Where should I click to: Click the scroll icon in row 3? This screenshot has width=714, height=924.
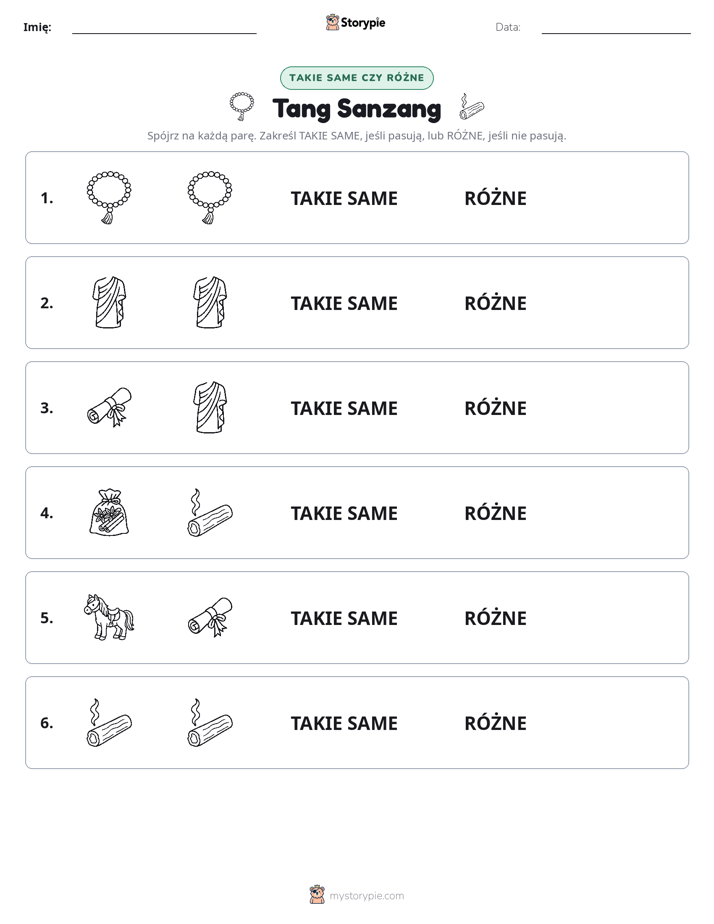click(x=110, y=407)
